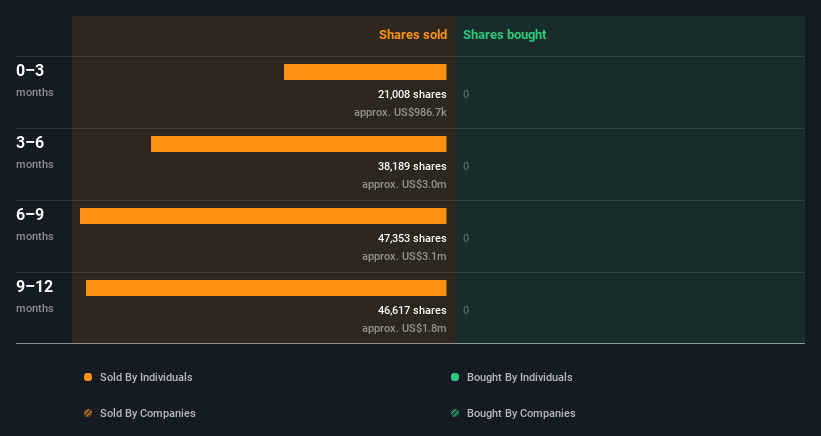Click the striped Bought By Companies legend icon
This screenshot has width=821, height=436.
tap(455, 413)
